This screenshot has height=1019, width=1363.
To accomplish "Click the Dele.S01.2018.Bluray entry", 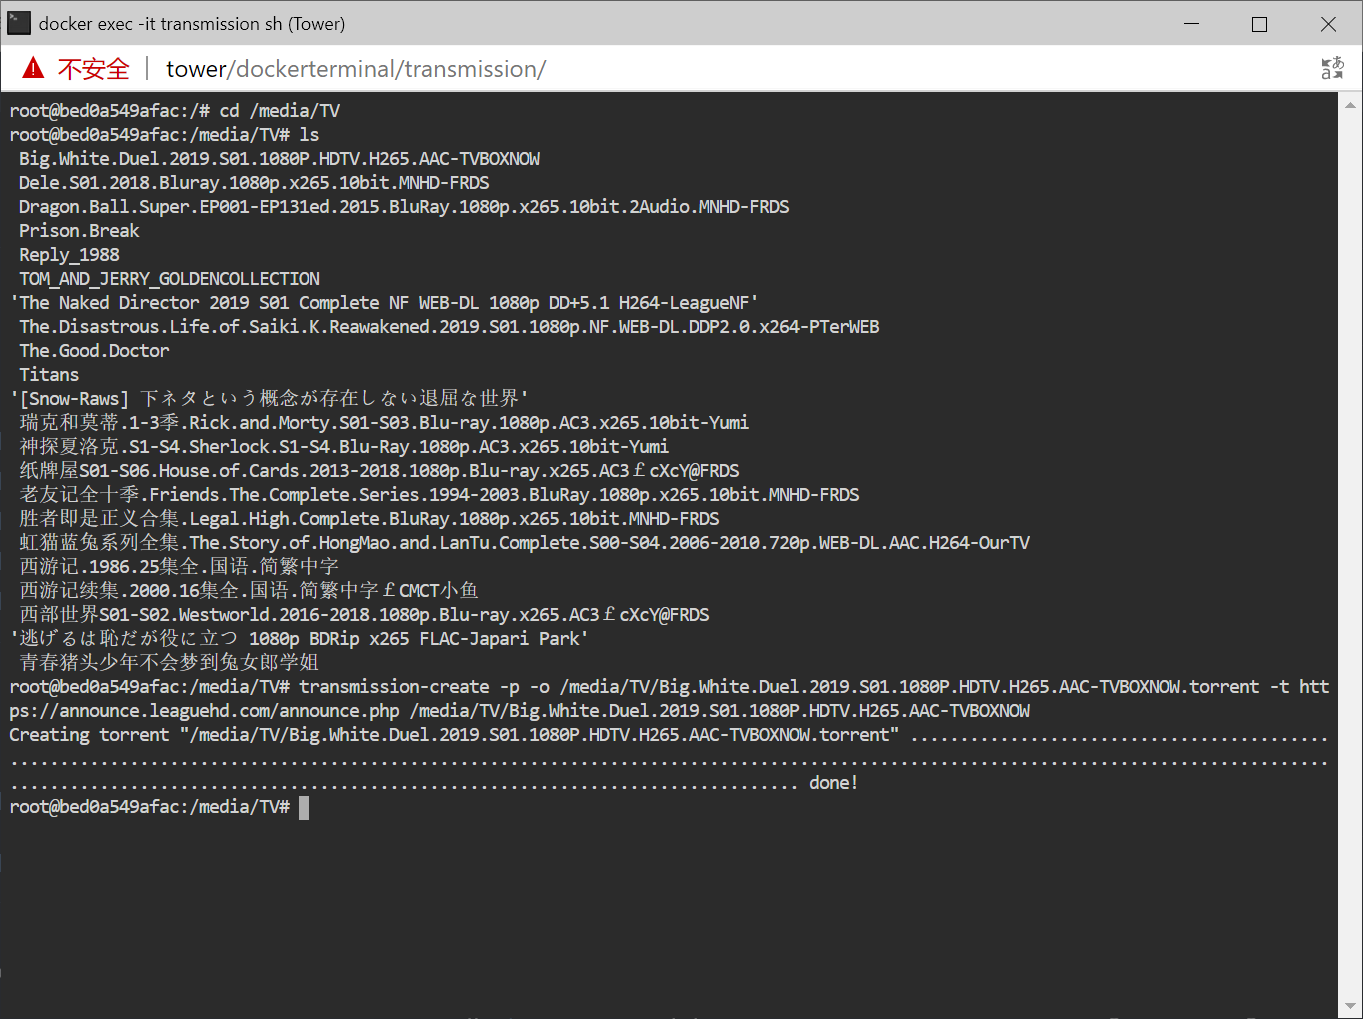I will [x=254, y=183].
